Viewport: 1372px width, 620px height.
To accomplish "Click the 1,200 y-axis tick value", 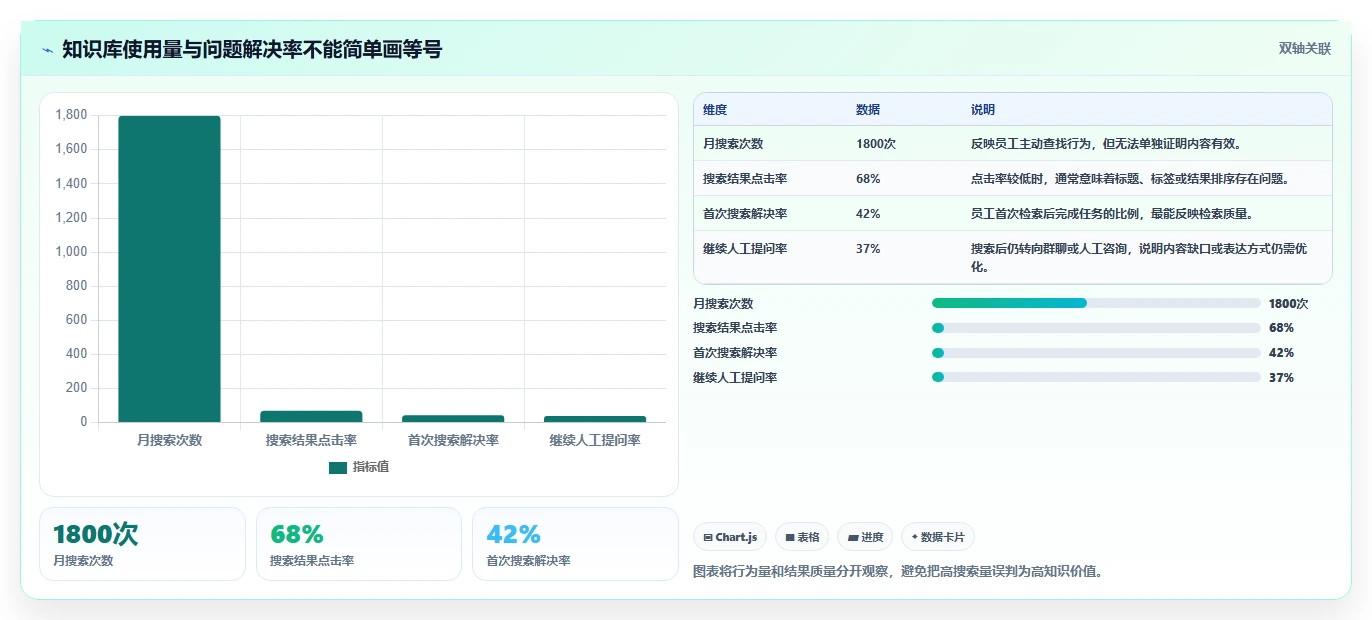I will point(72,217).
